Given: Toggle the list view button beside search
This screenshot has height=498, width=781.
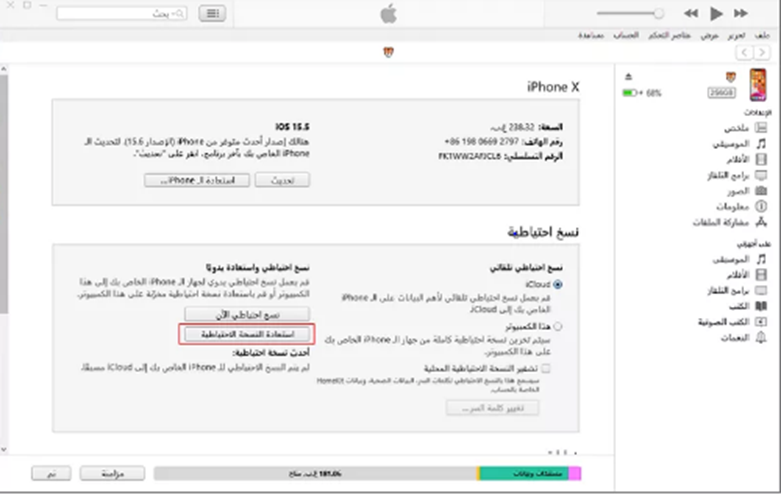Looking at the screenshot, I should click(x=211, y=14).
